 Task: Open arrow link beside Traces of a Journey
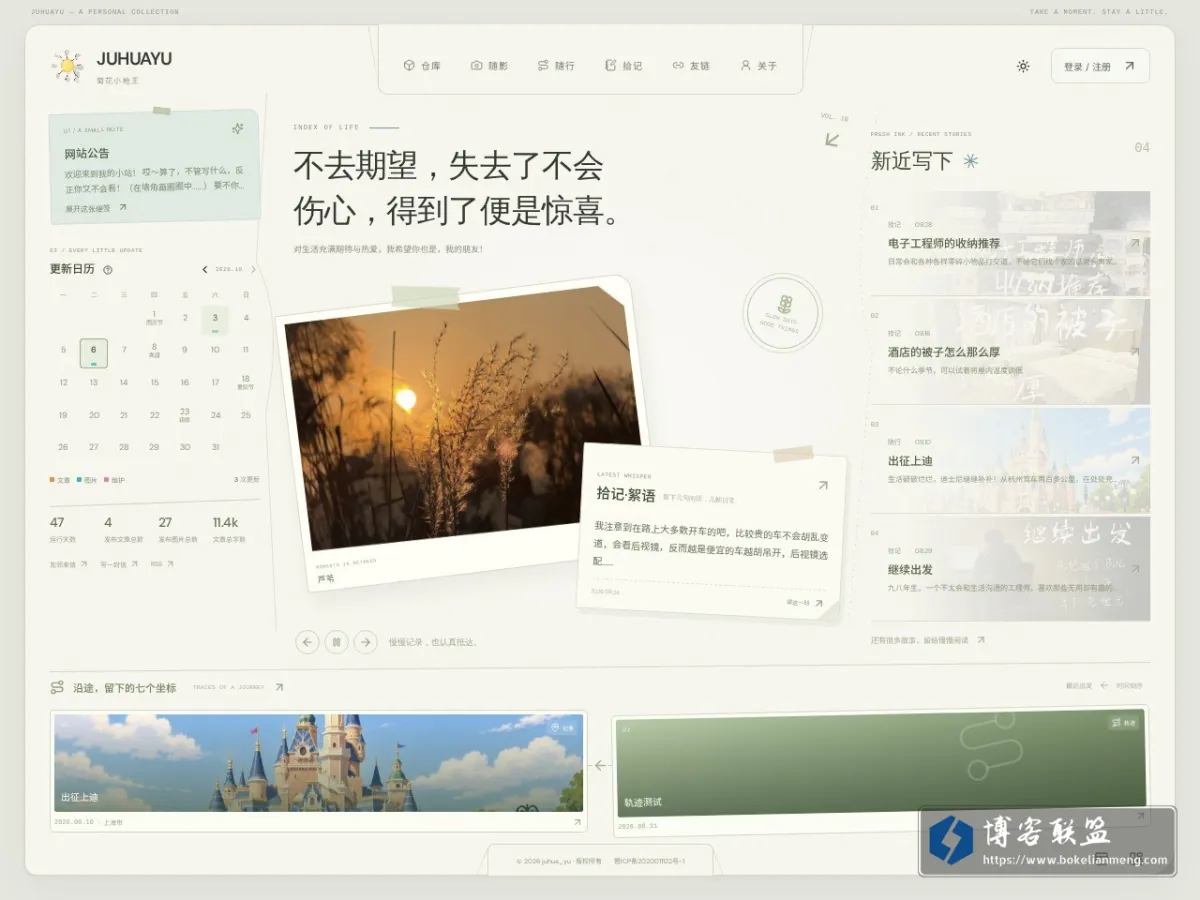(279, 687)
